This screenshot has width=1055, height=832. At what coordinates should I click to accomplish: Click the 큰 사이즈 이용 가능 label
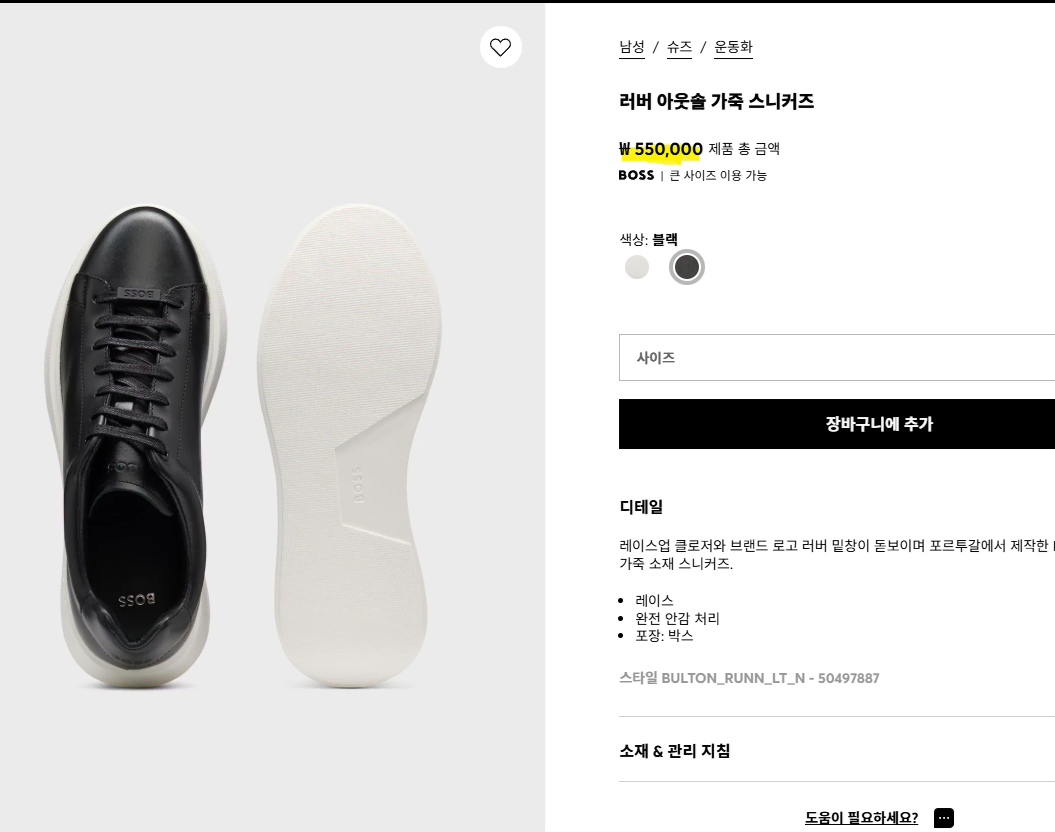click(x=718, y=176)
